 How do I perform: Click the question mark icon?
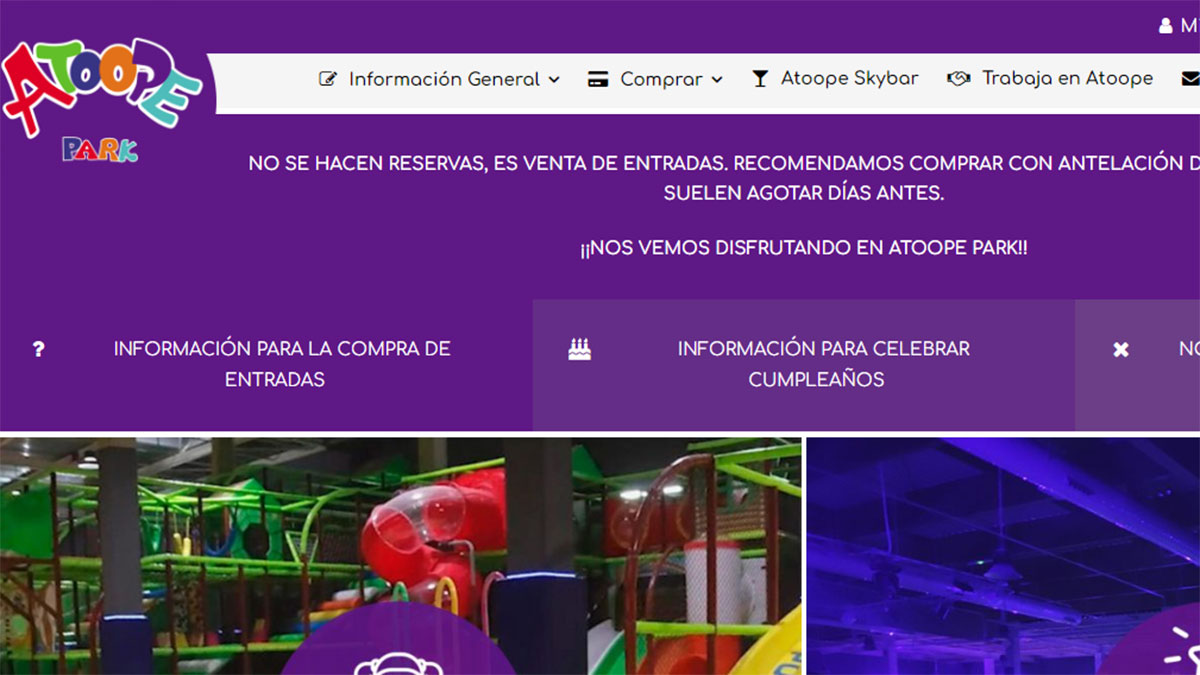click(x=39, y=349)
